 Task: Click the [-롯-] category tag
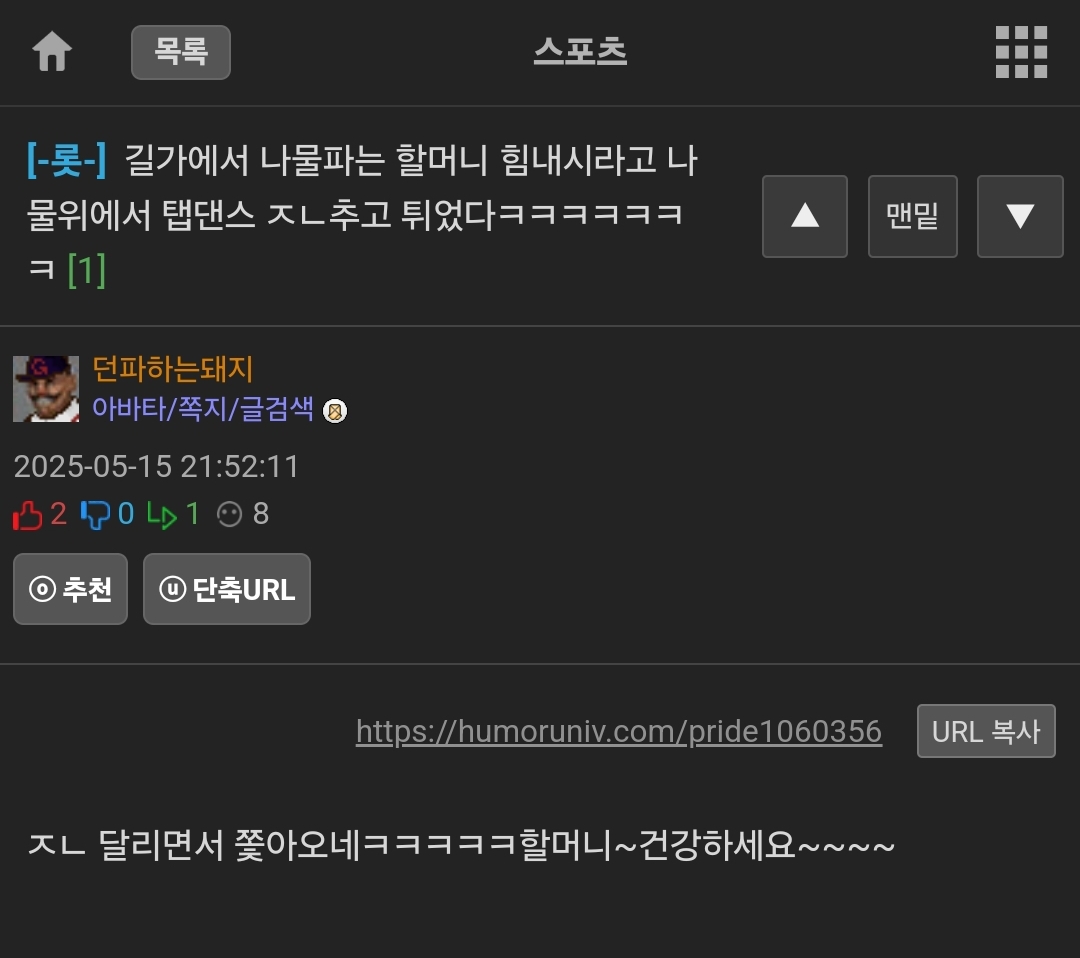pos(66,160)
